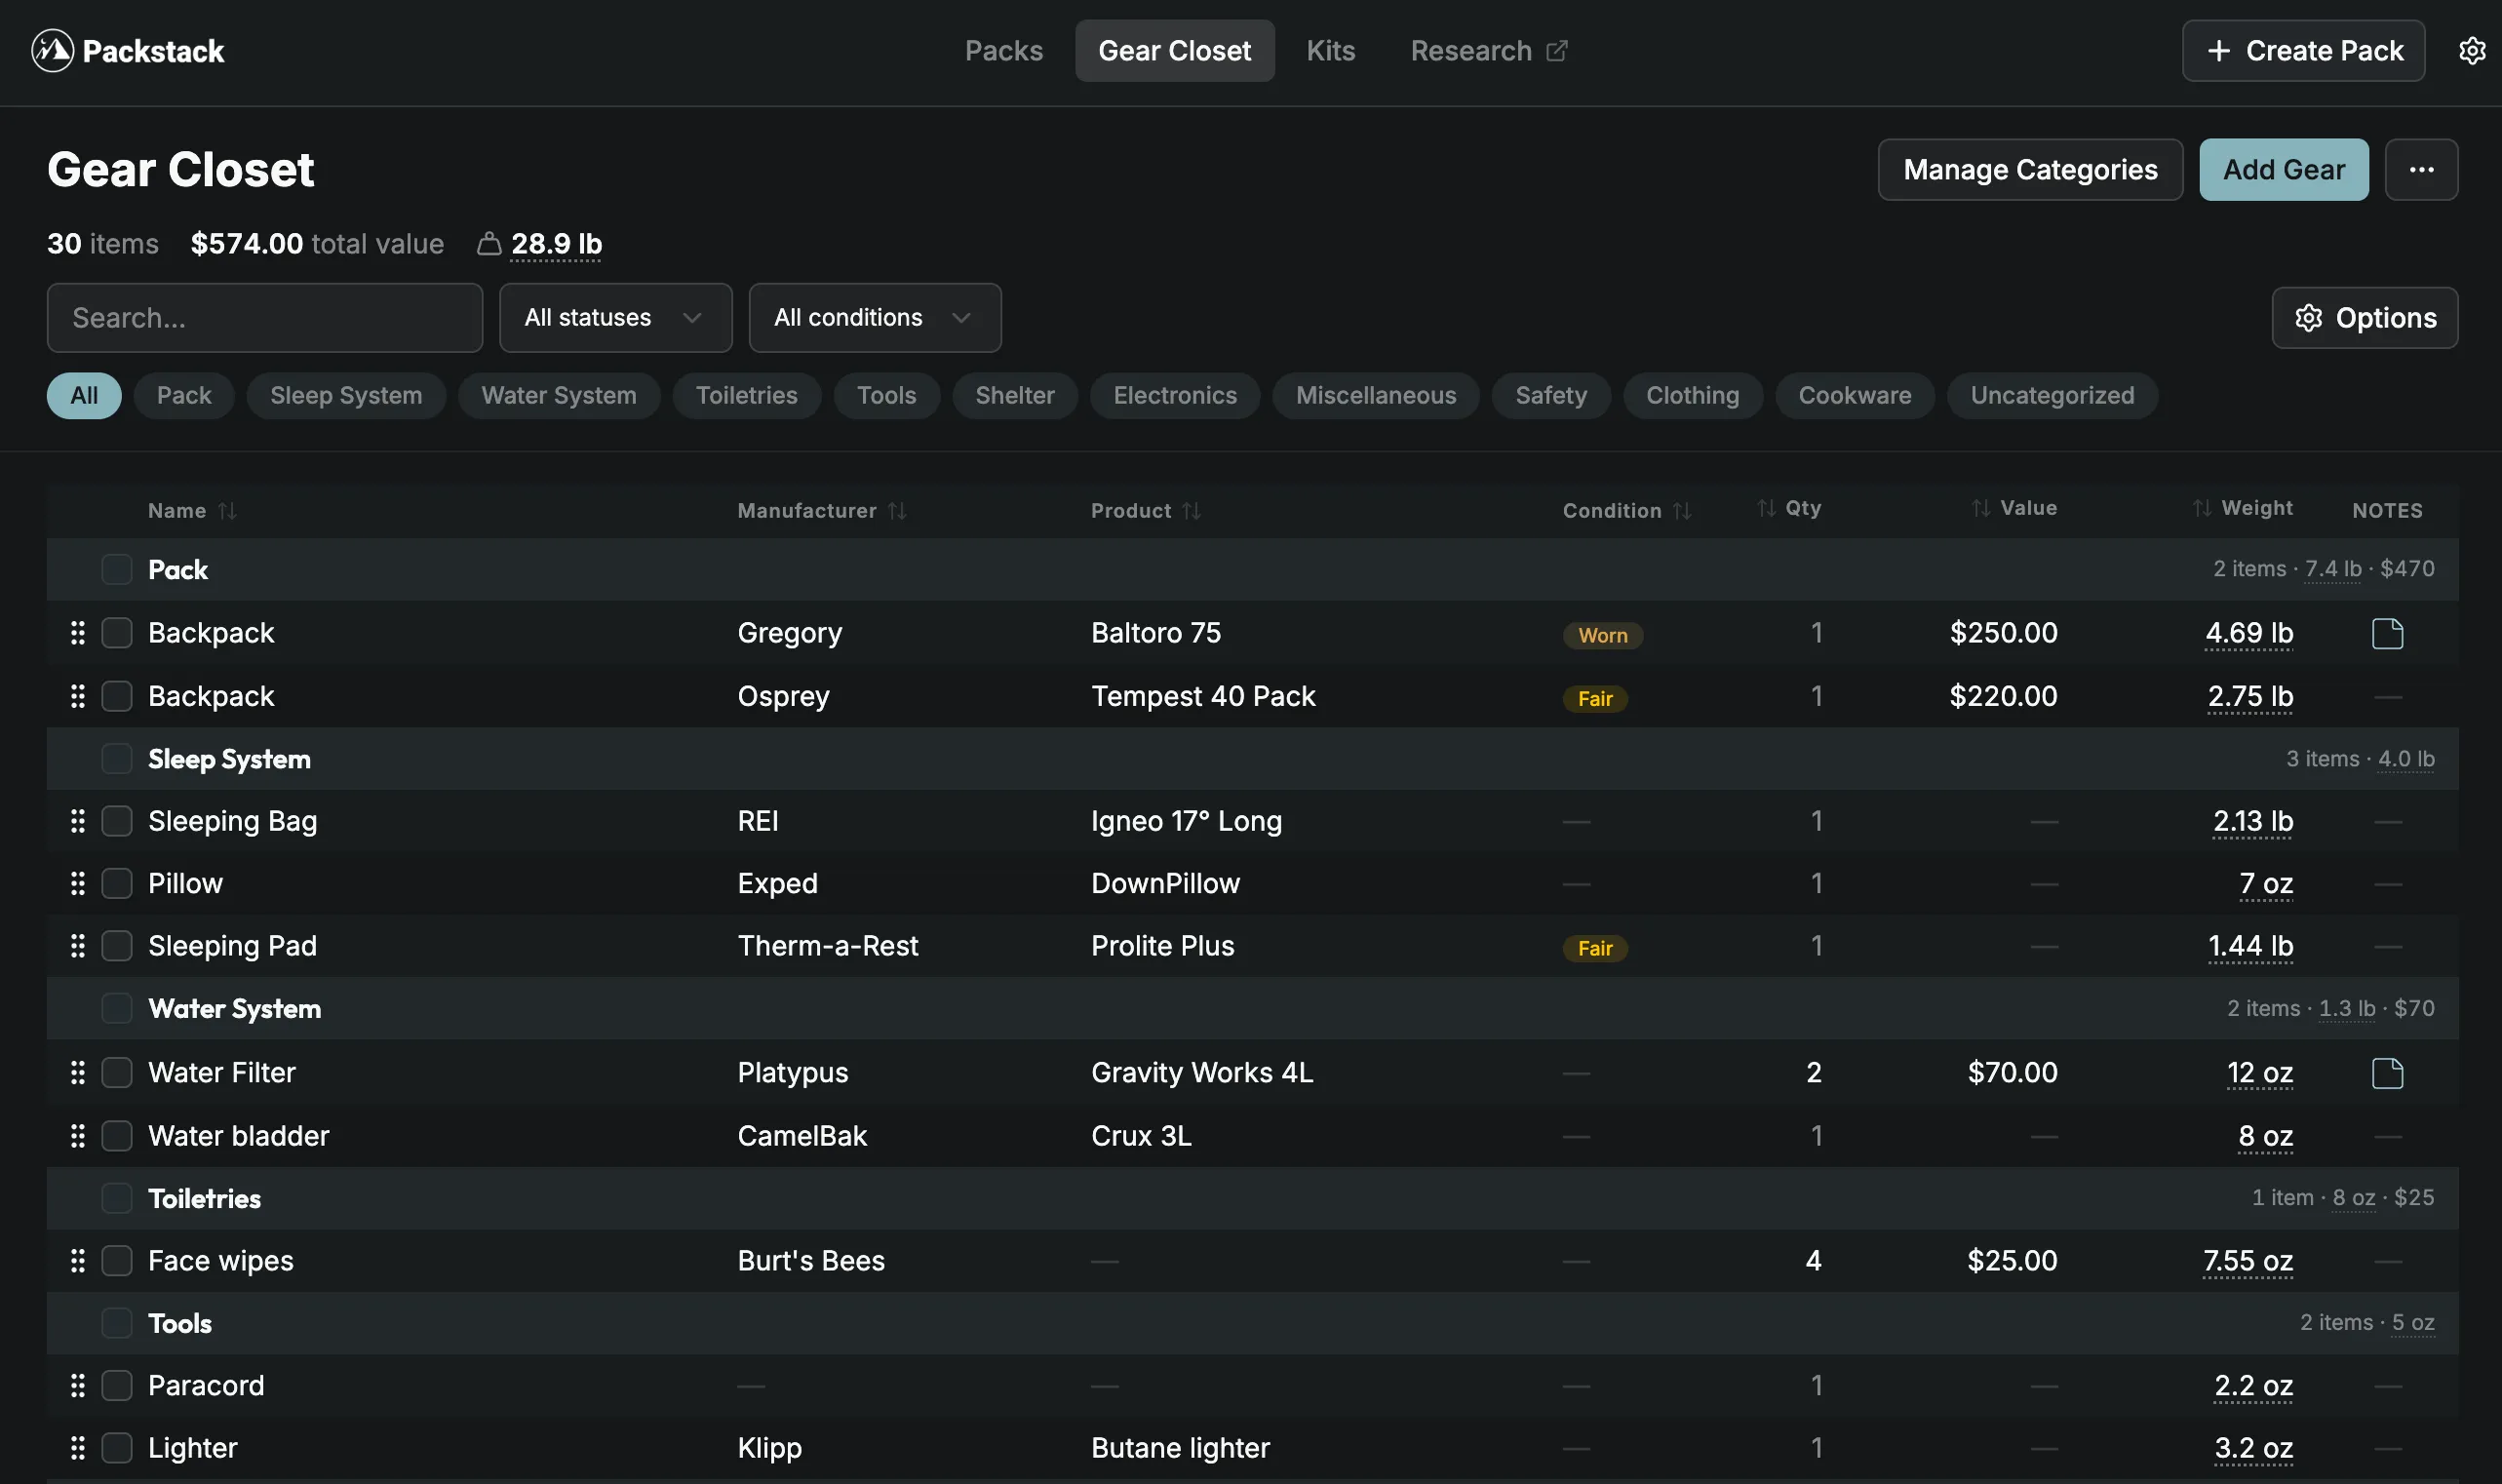Viewport: 2502px width, 1484px height.
Task: Grab the drag handle for Sleeping Bag
Action: [x=77, y=821]
